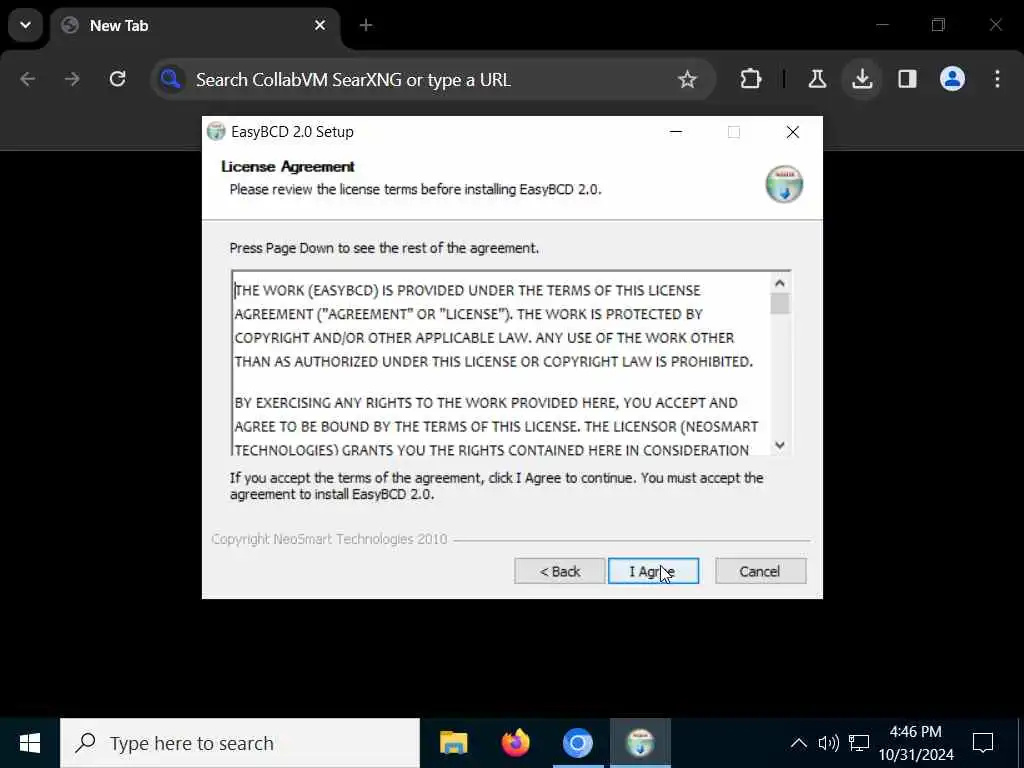Select the EasyBCD setup taskbar icon
Viewport: 1024px width, 768px height.
pyautogui.click(x=640, y=743)
